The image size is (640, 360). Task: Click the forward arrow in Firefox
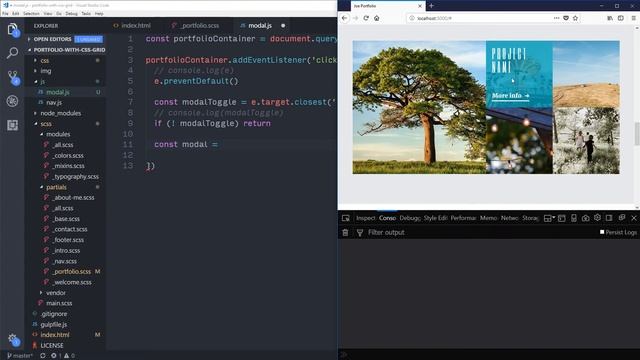point(355,18)
